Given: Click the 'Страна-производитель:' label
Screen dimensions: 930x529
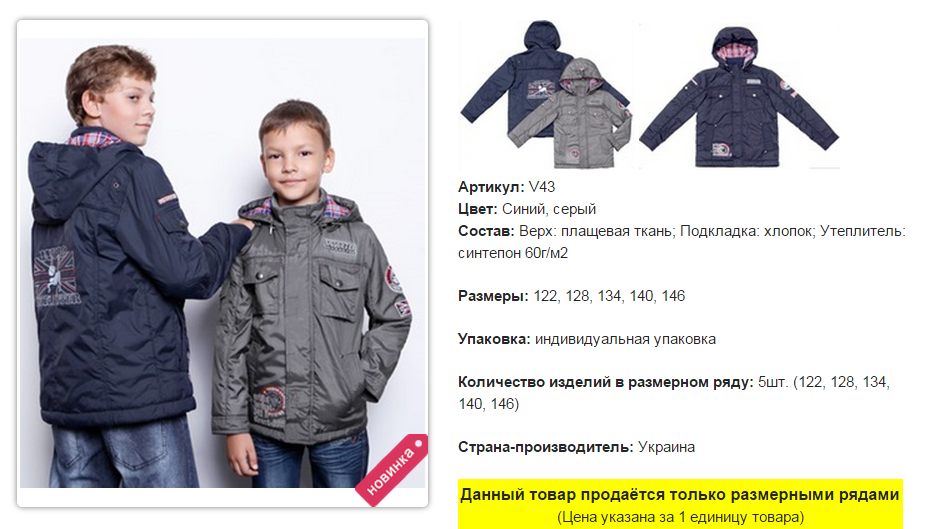Looking at the screenshot, I should [546, 447].
